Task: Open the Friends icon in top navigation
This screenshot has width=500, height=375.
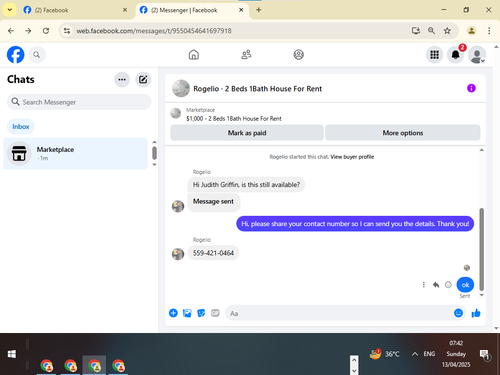Action: (x=246, y=54)
